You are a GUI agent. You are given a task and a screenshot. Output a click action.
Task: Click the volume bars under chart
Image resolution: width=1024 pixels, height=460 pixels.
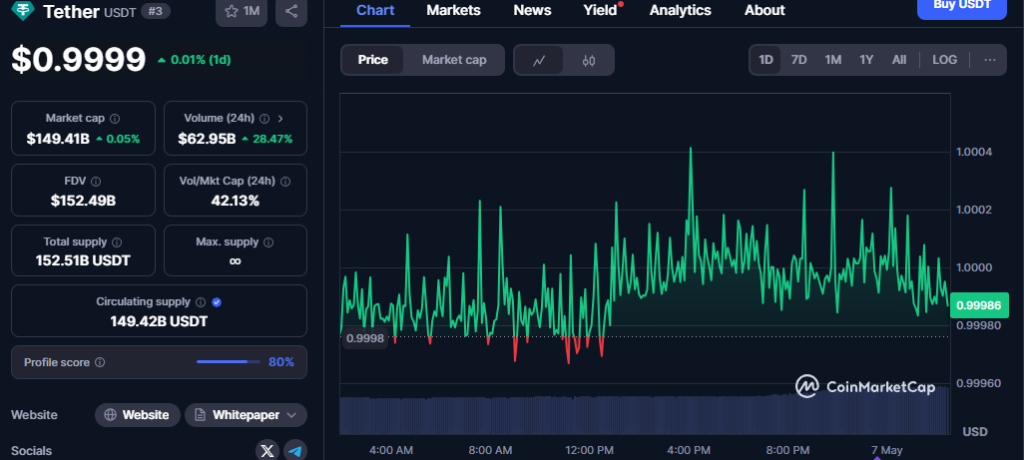click(645, 415)
